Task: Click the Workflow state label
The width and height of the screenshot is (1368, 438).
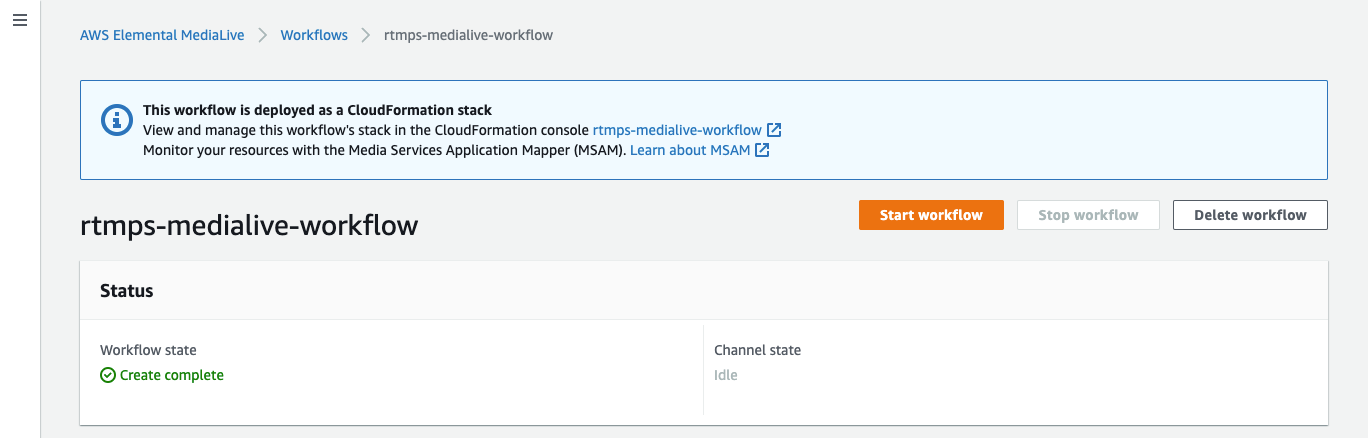Action: (148, 350)
